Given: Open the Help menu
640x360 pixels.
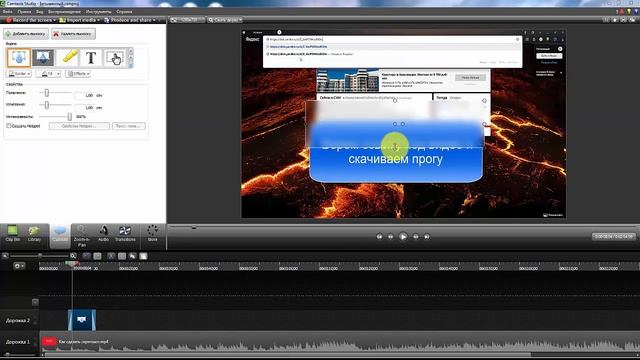Looking at the screenshot, I should [124, 12].
